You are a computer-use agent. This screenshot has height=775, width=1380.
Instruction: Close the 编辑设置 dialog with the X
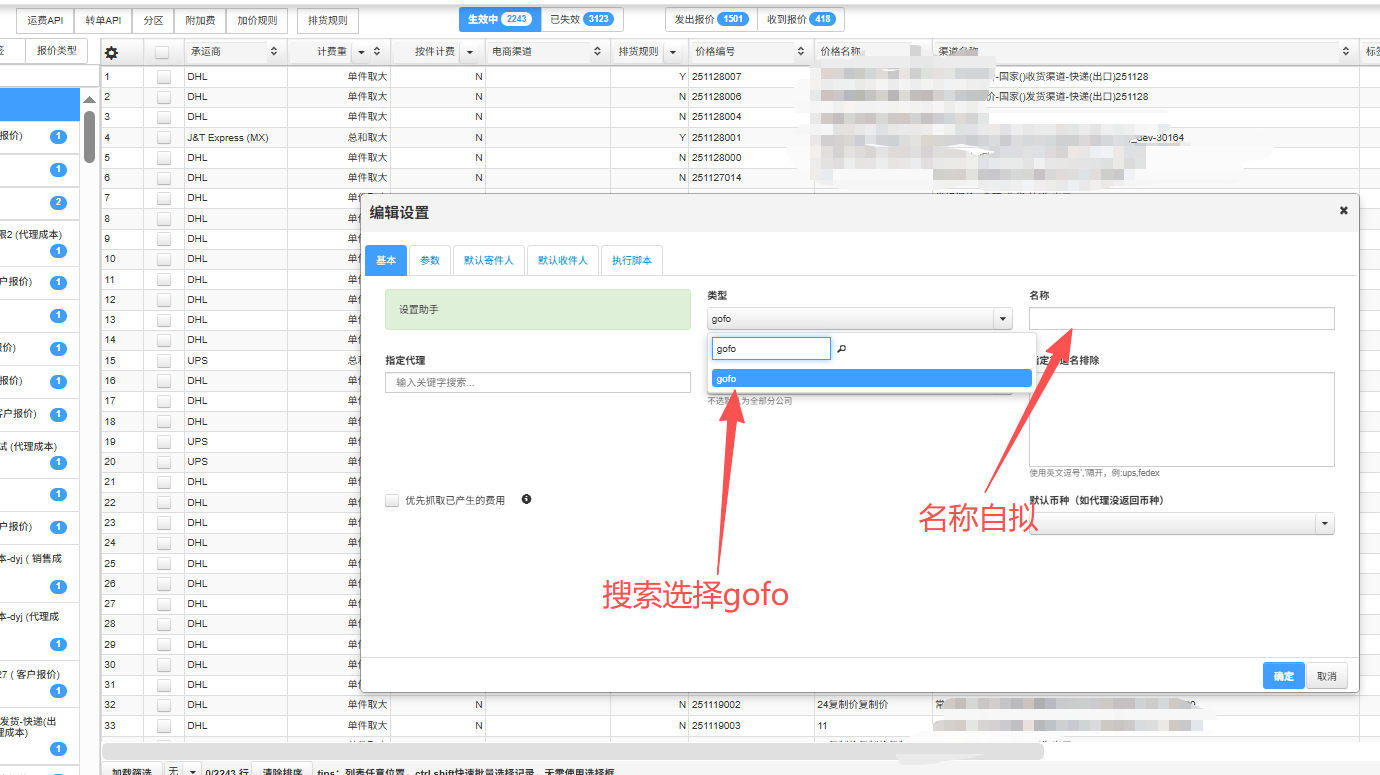(1343, 210)
